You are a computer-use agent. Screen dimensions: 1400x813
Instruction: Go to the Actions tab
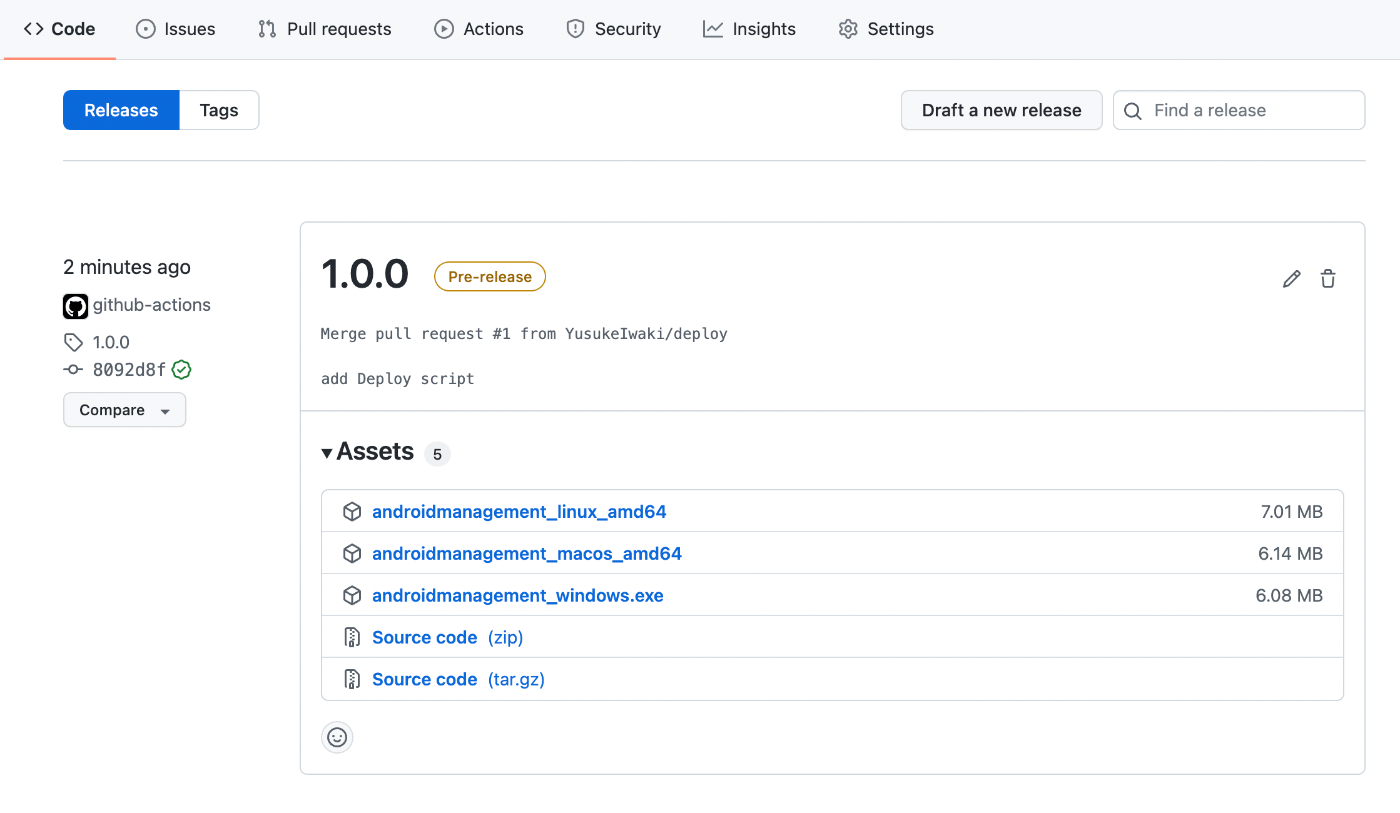pyautogui.click(x=479, y=29)
